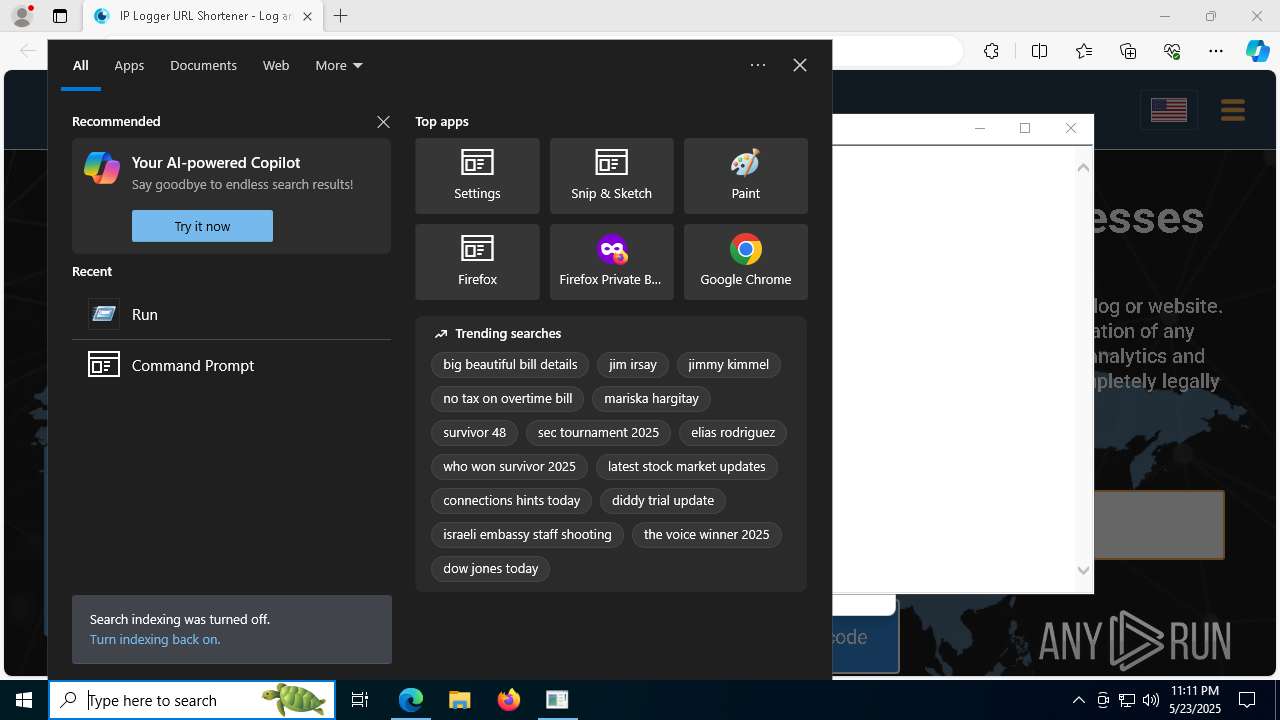Select 'diddy trial update' trend
The image size is (1280, 720).
(x=663, y=501)
